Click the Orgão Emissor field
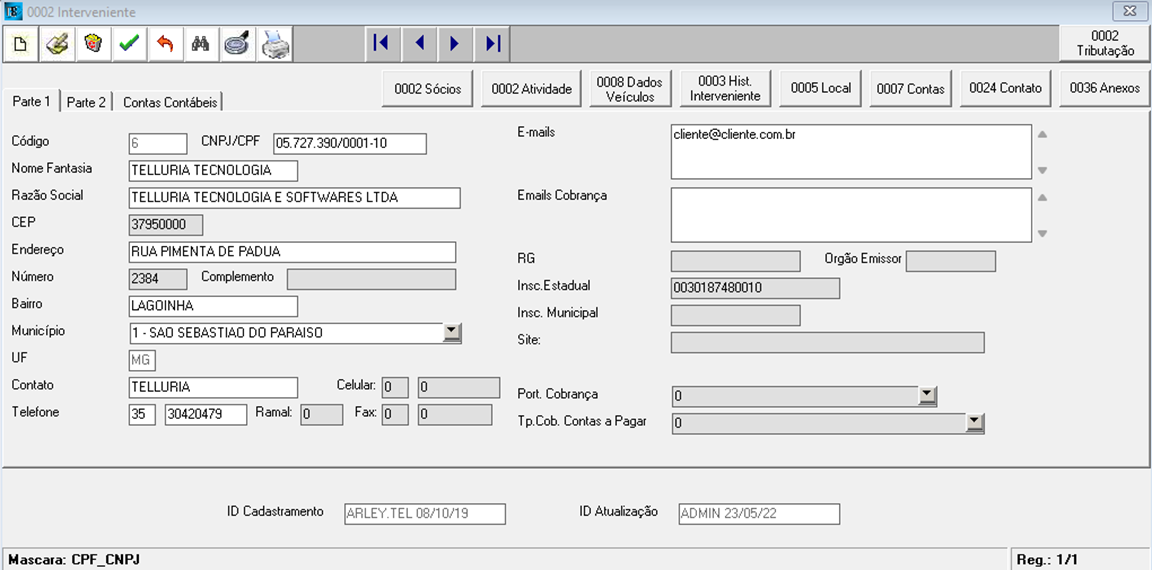The width and height of the screenshot is (1152, 570). coord(951,261)
